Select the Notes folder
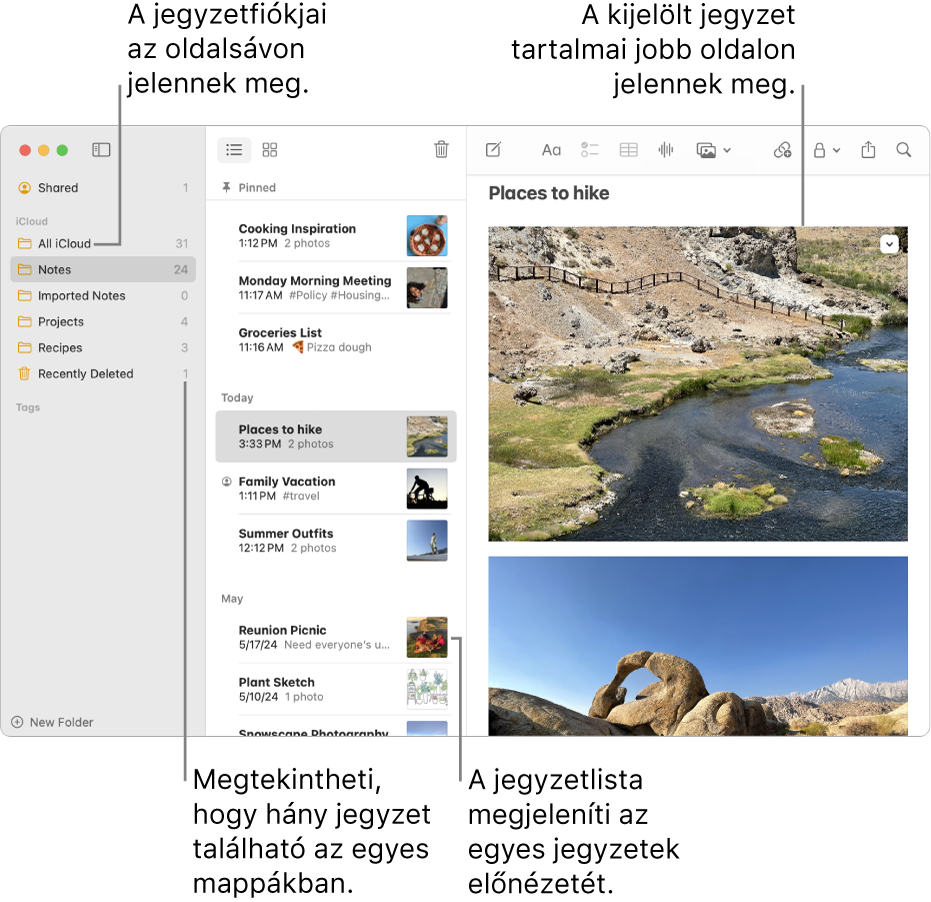This screenshot has width=931, height=902. 103,270
